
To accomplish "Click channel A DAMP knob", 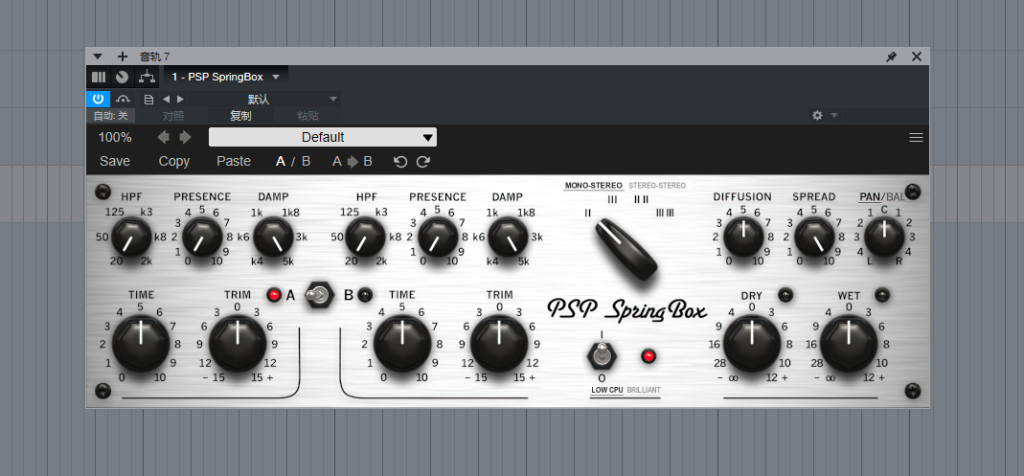I will (273, 236).
